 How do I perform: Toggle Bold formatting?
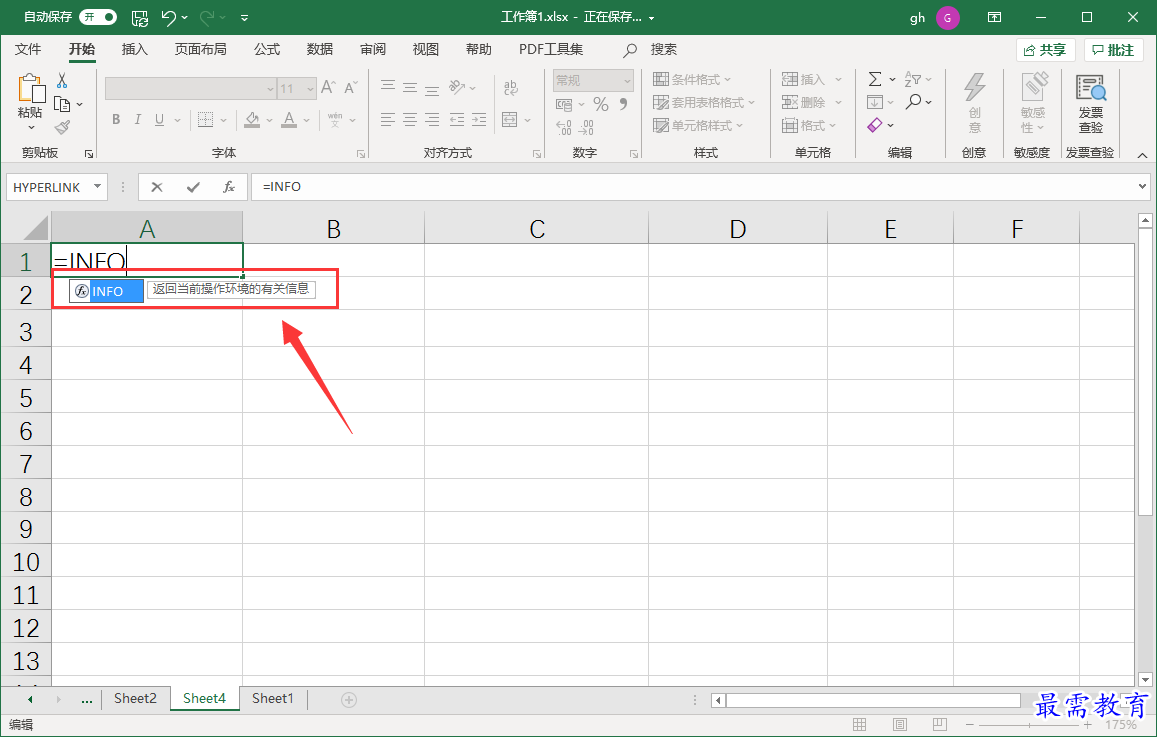click(x=116, y=120)
